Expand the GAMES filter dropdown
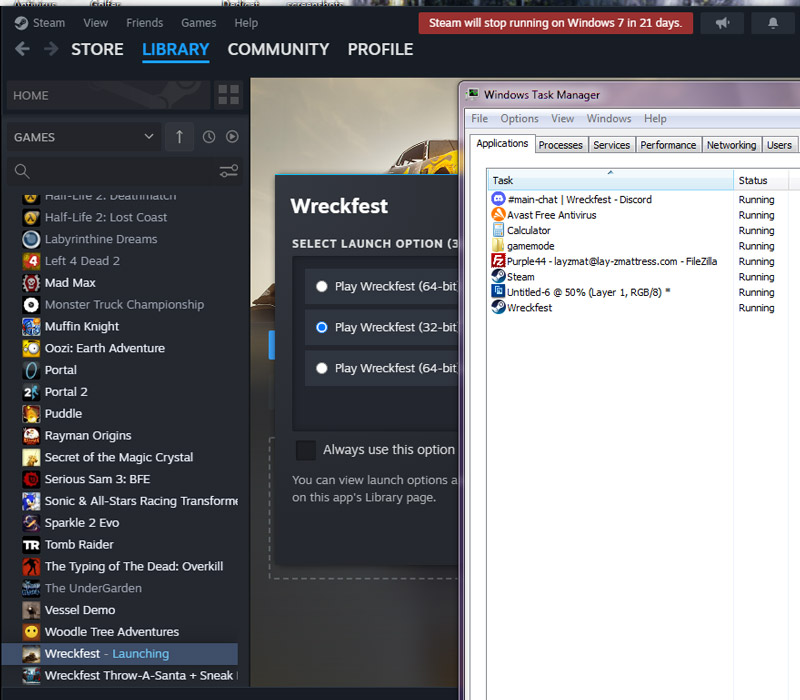The width and height of the screenshot is (800, 700). (x=84, y=137)
